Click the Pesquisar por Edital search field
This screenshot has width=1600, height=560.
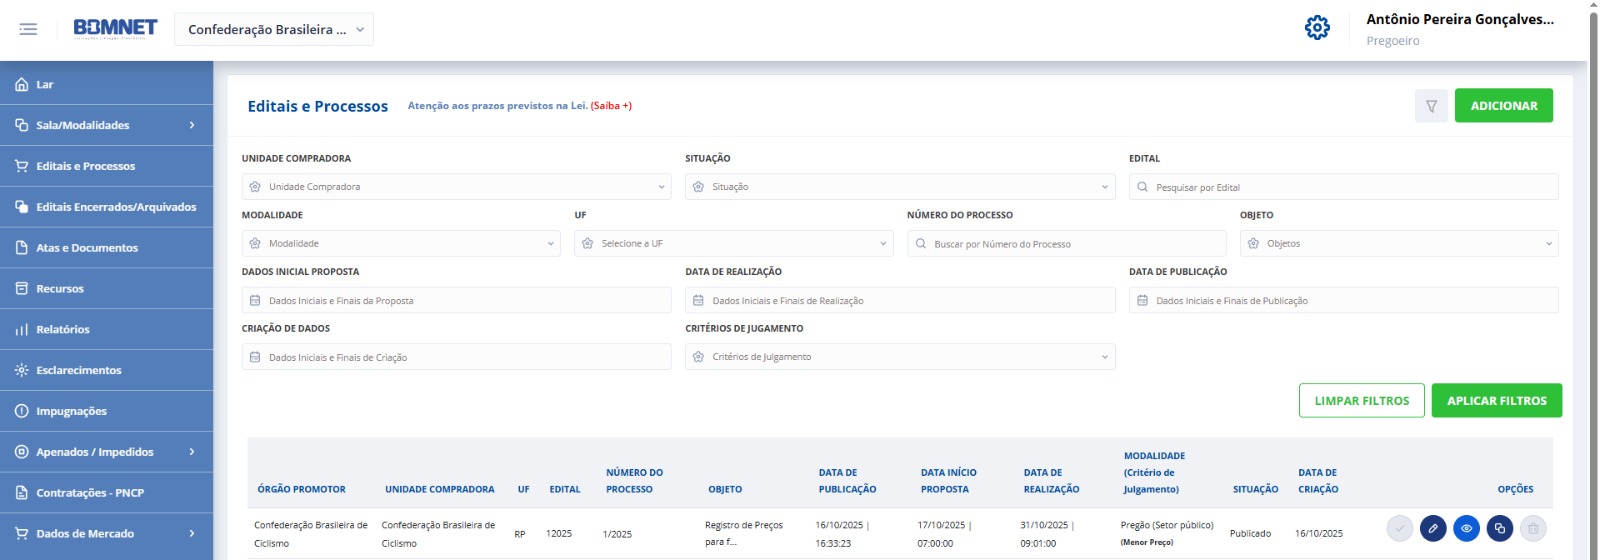[x=1343, y=187]
